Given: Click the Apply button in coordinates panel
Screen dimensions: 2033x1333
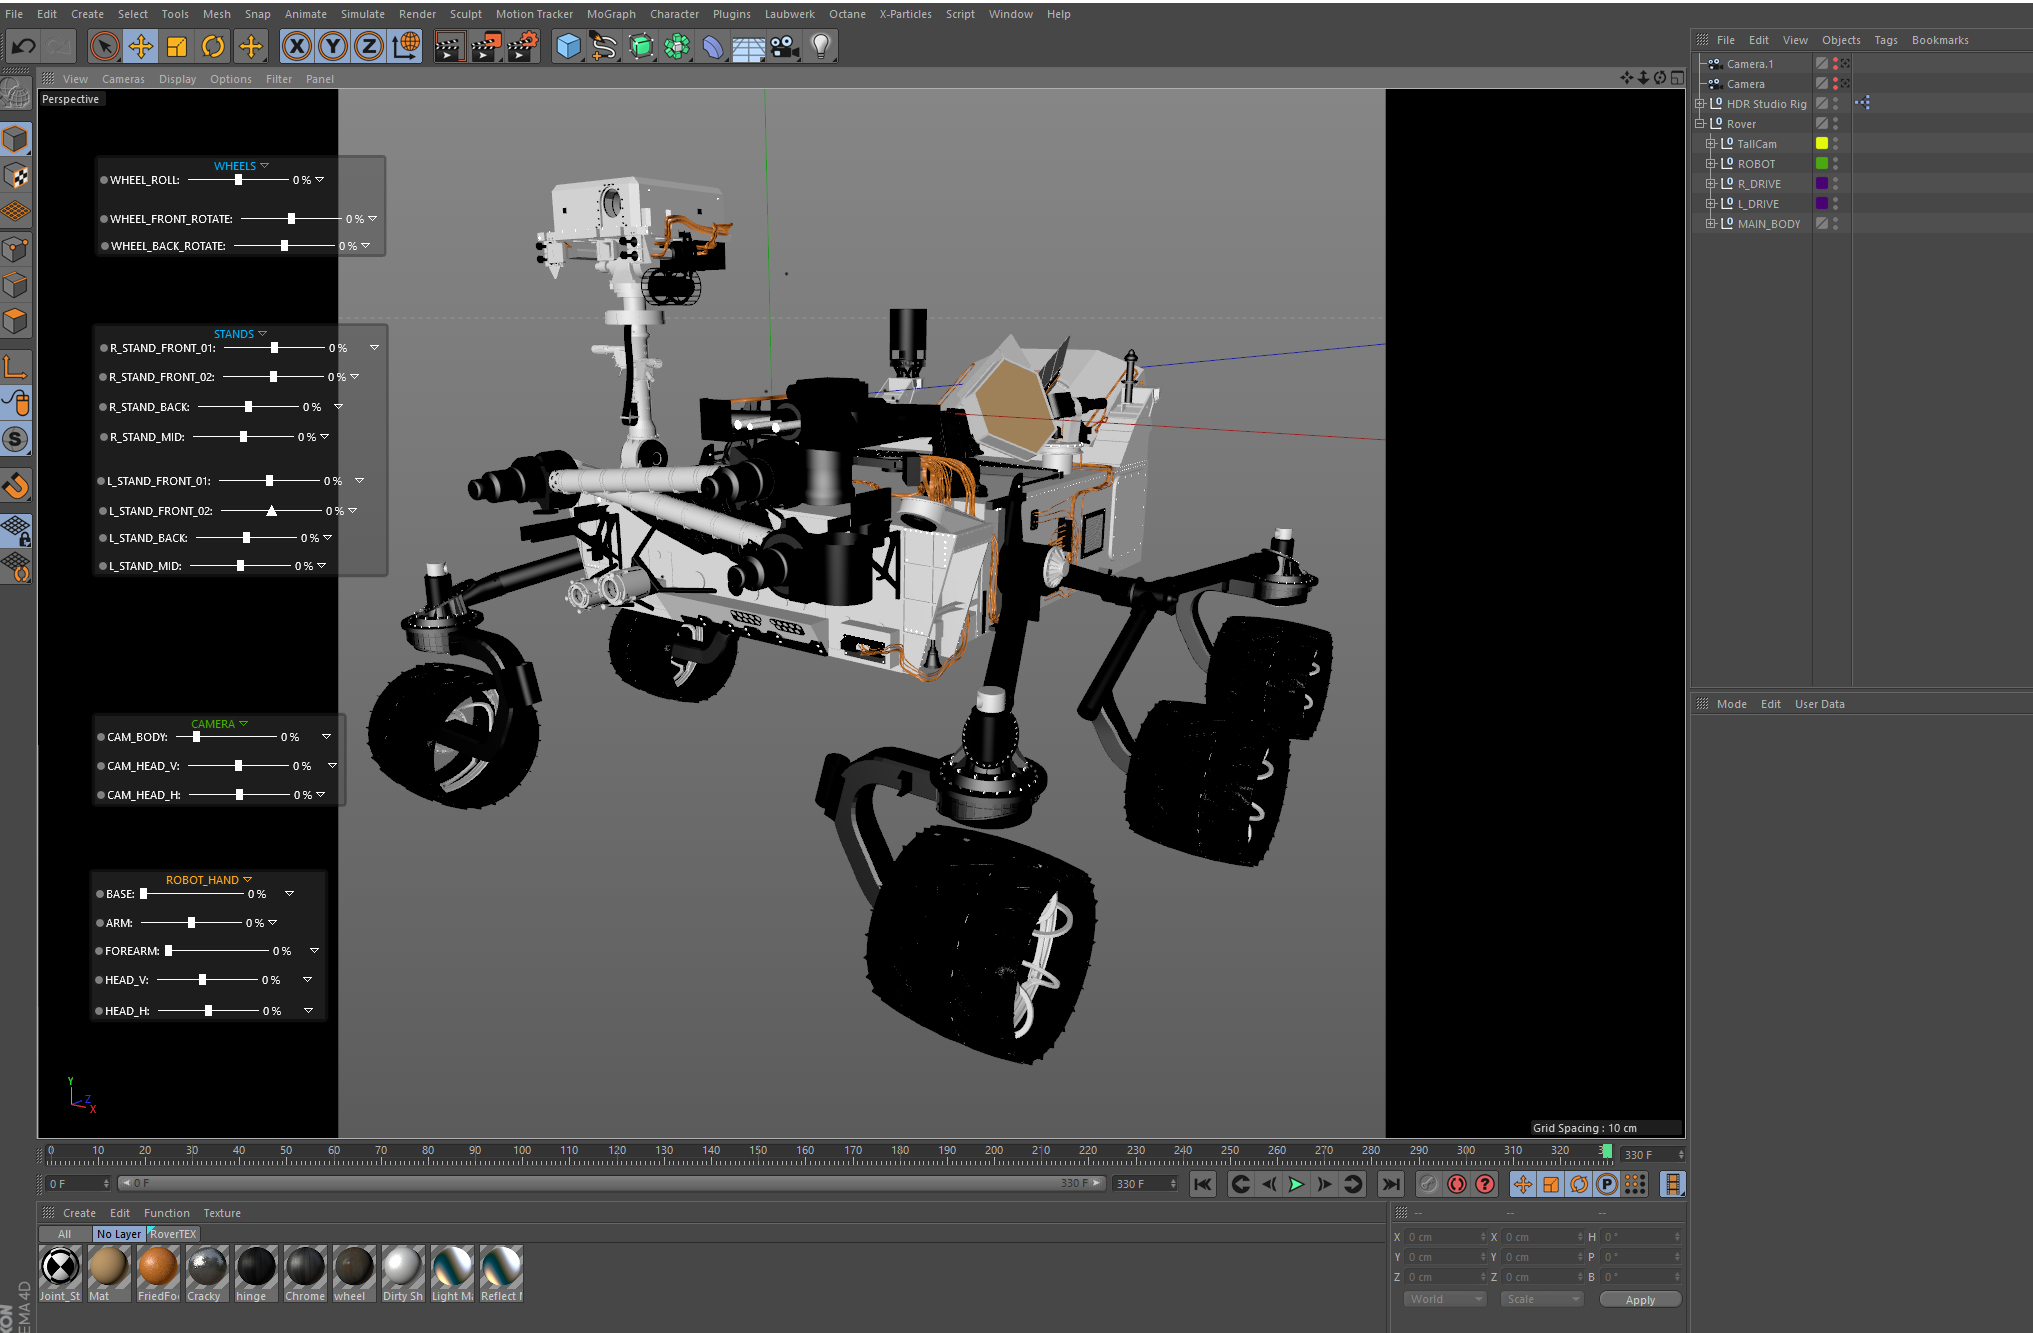Looking at the screenshot, I should click(1640, 1298).
